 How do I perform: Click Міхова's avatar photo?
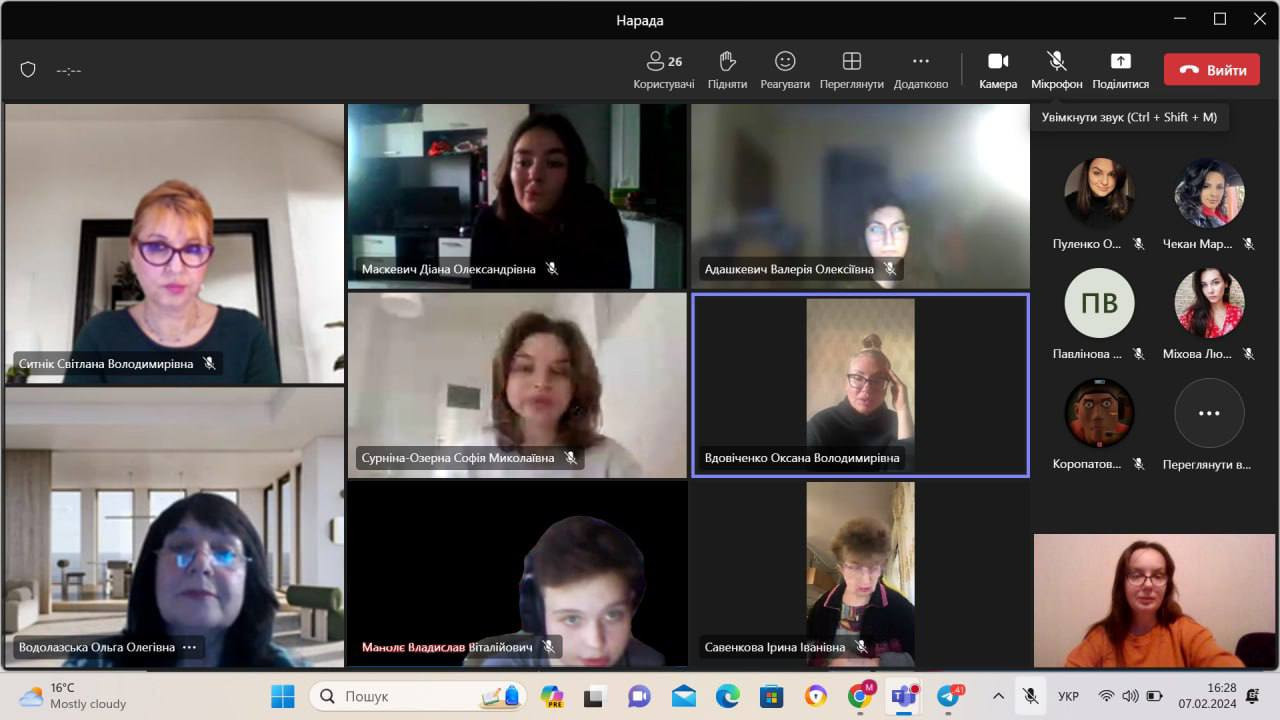click(1209, 303)
